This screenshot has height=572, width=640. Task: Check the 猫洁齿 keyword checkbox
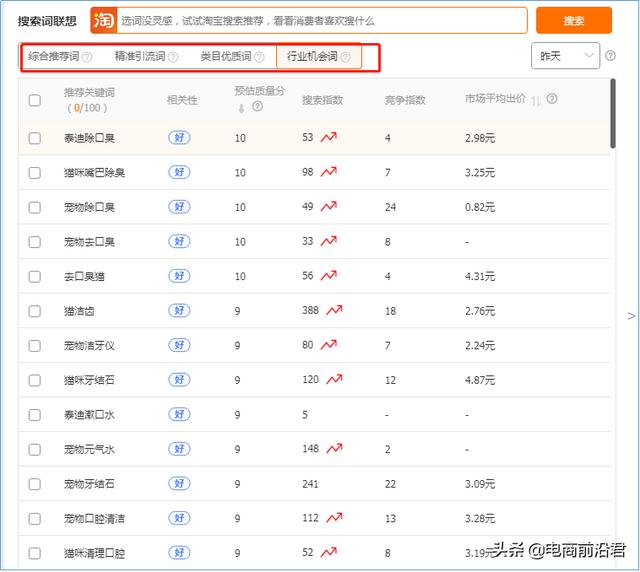(35, 311)
